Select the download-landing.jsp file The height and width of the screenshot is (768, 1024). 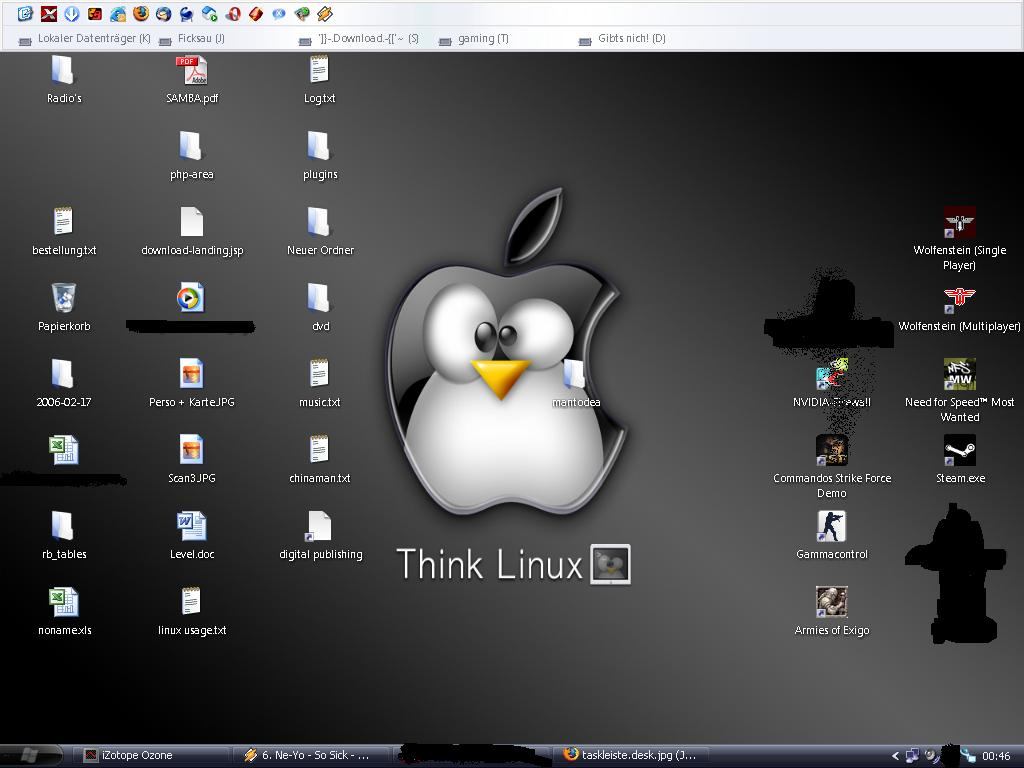point(191,232)
